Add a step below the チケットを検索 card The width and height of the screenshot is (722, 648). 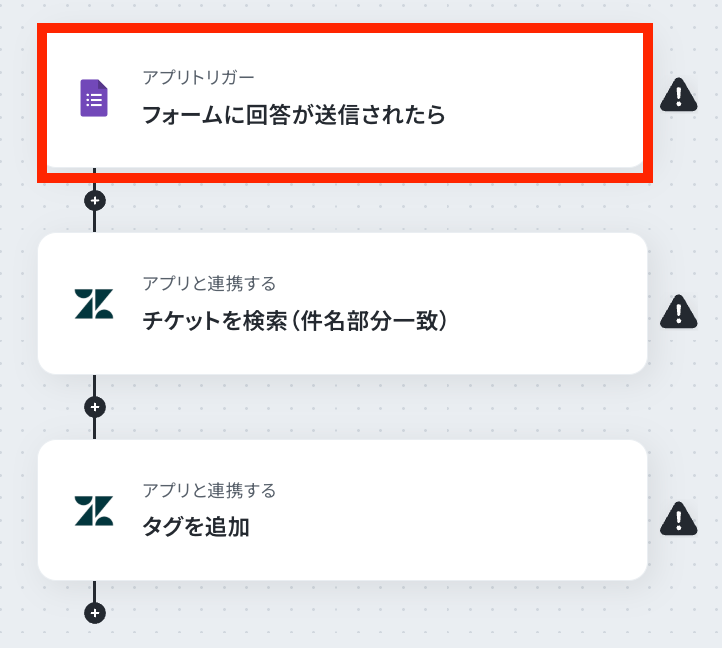tap(95, 407)
